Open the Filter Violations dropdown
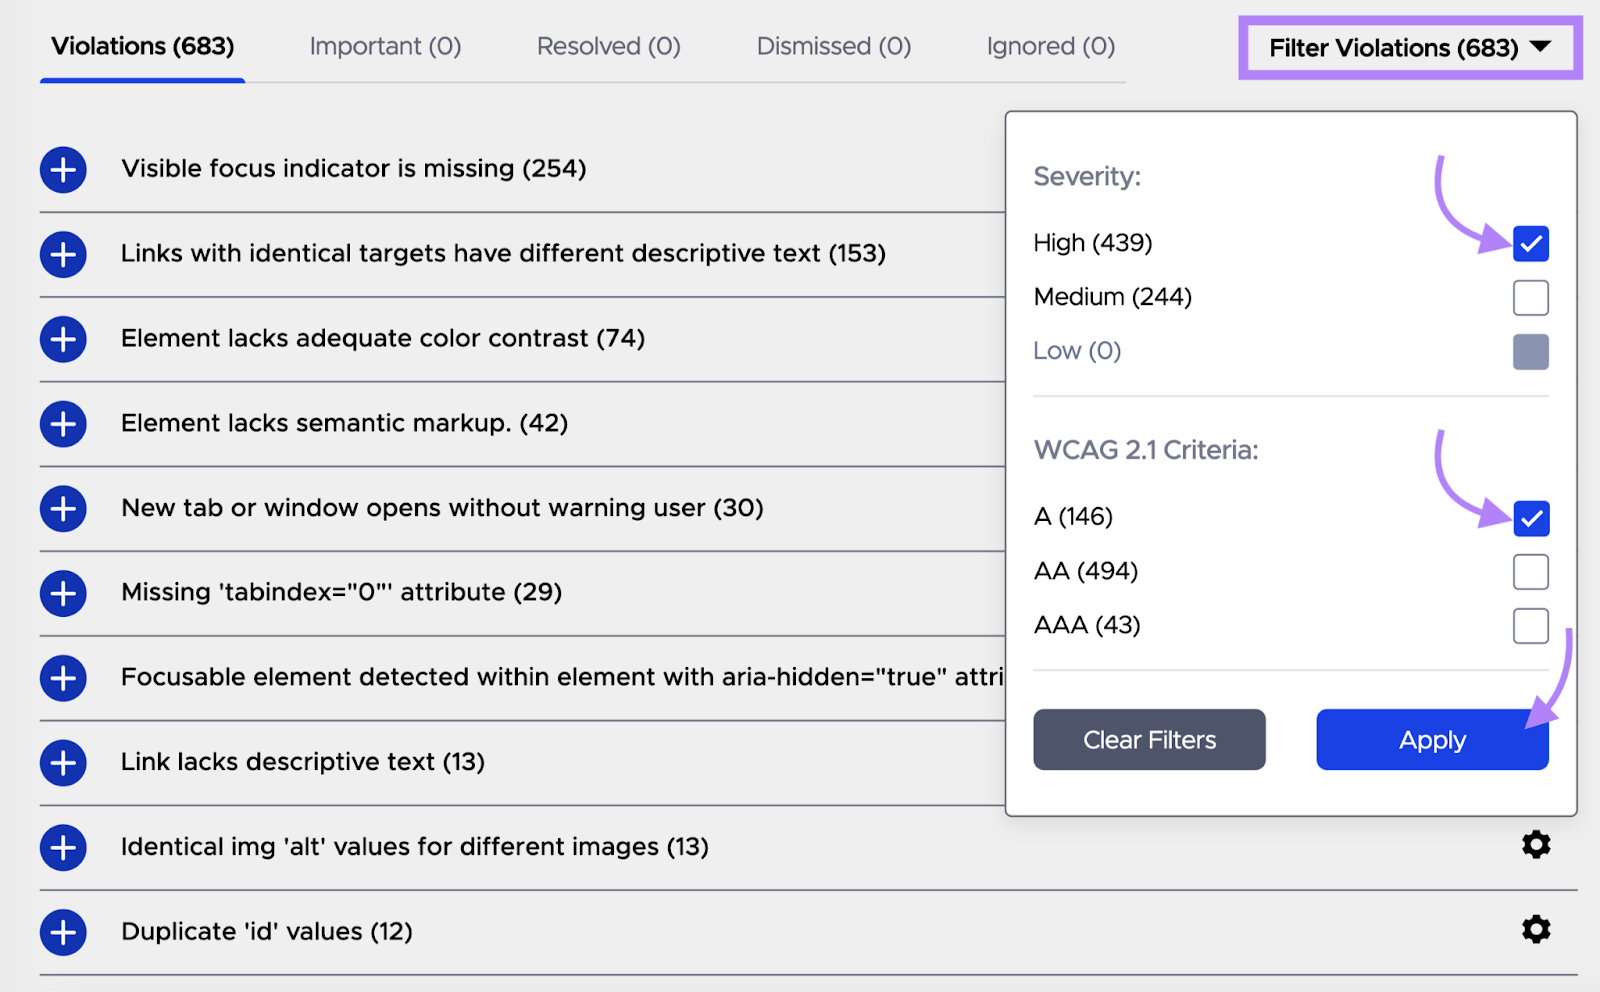Image resolution: width=1600 pixels, height=992 pixels. click(1410, 47)
